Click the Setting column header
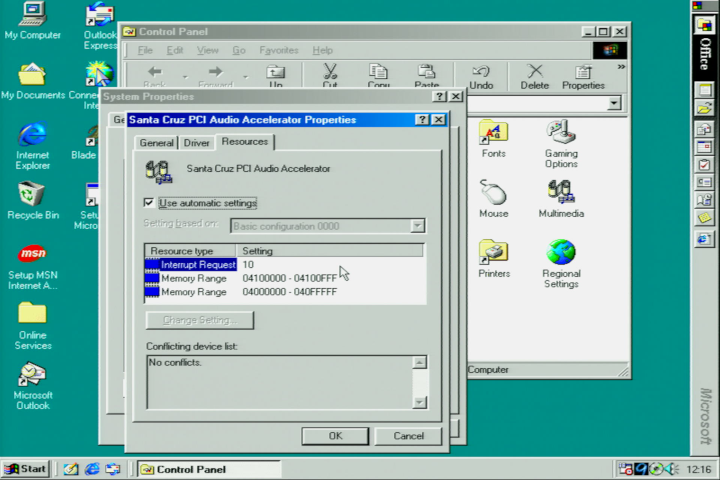 tap(330, 251)
